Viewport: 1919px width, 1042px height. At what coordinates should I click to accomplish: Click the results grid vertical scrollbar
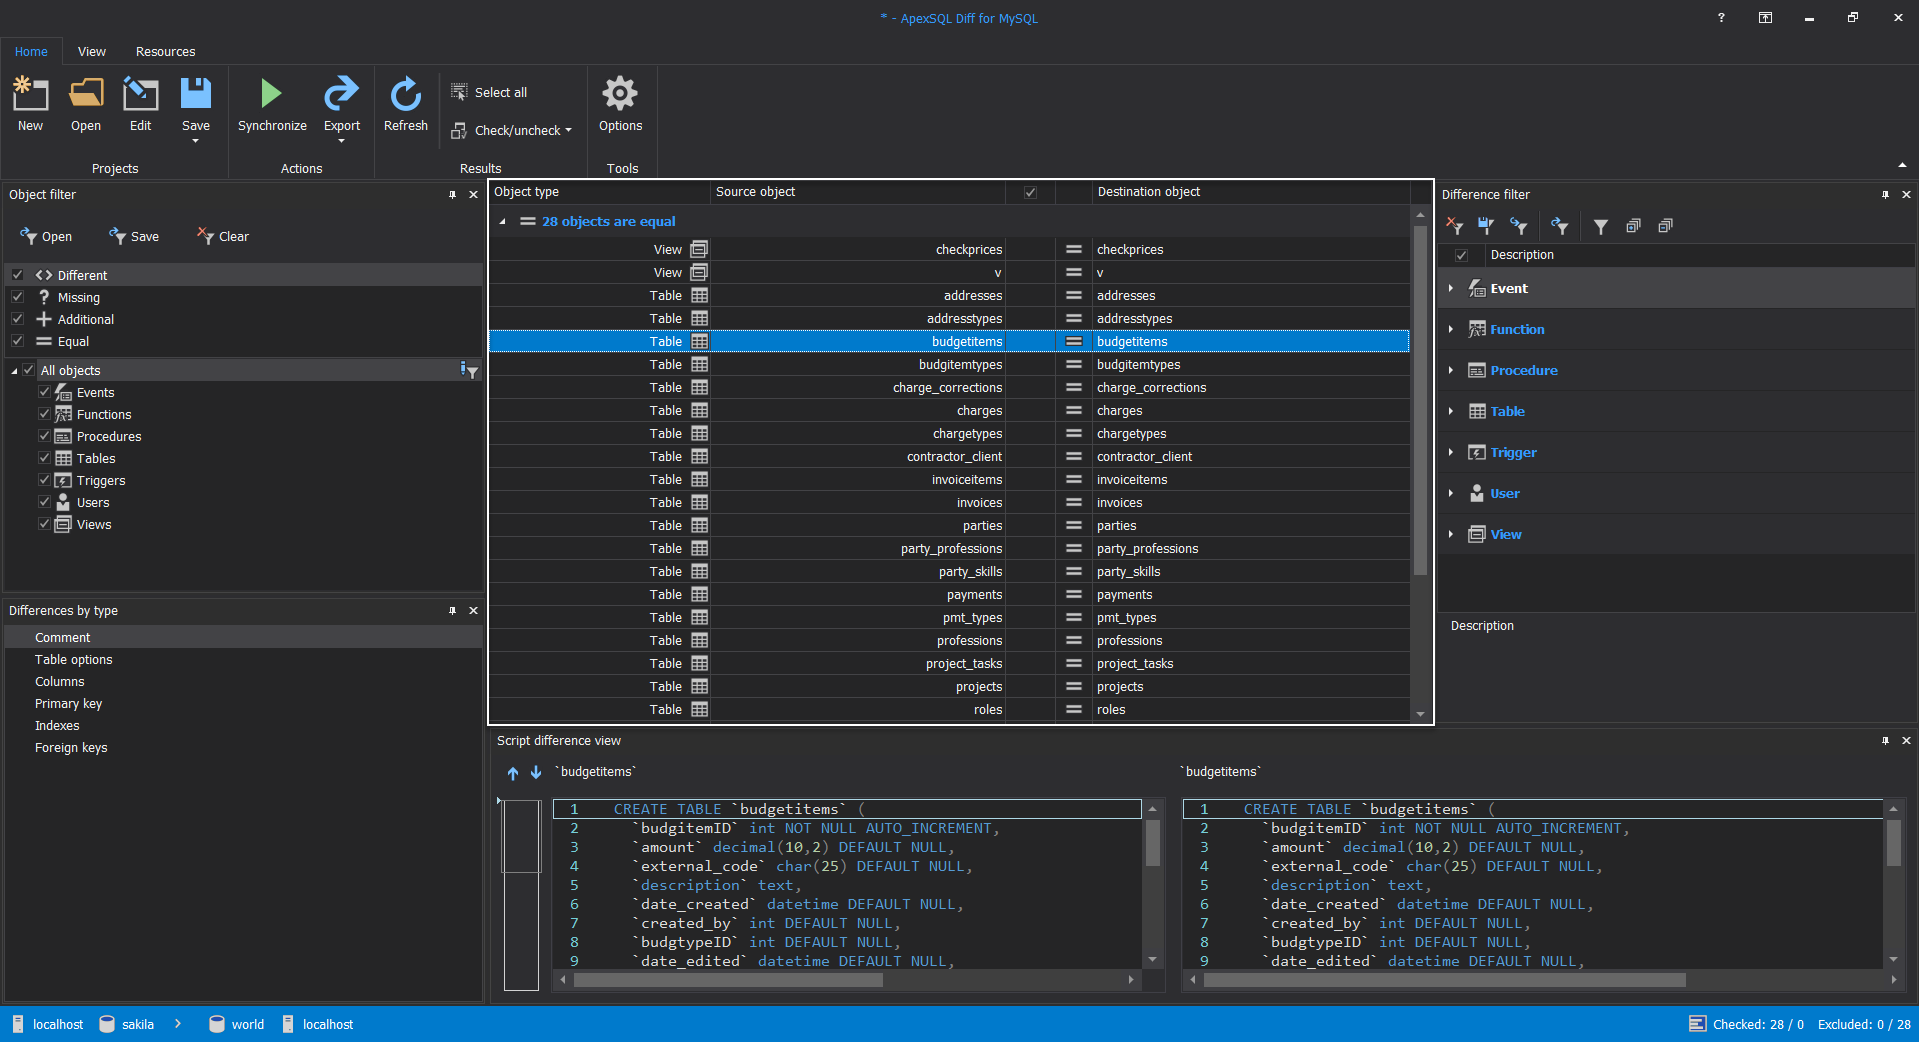point(1420,400)
